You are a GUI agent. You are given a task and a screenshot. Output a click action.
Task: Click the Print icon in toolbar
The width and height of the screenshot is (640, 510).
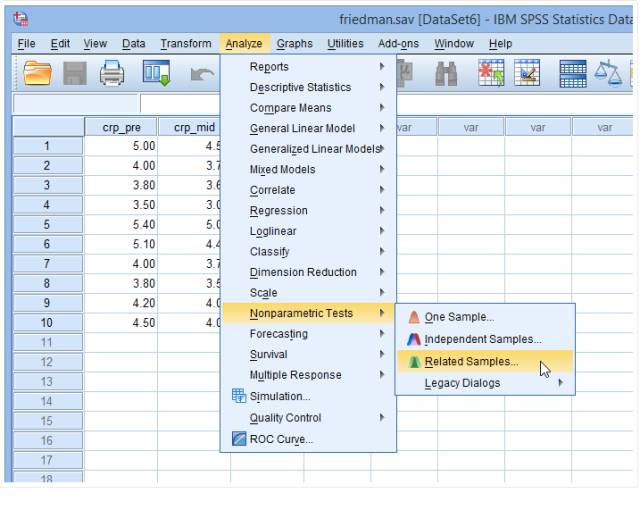(x=112, y=73)
